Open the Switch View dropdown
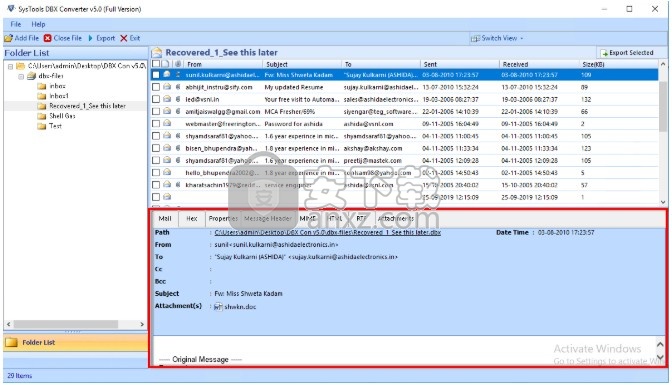This screenshot has width=672, height=385. coord(497,38)
